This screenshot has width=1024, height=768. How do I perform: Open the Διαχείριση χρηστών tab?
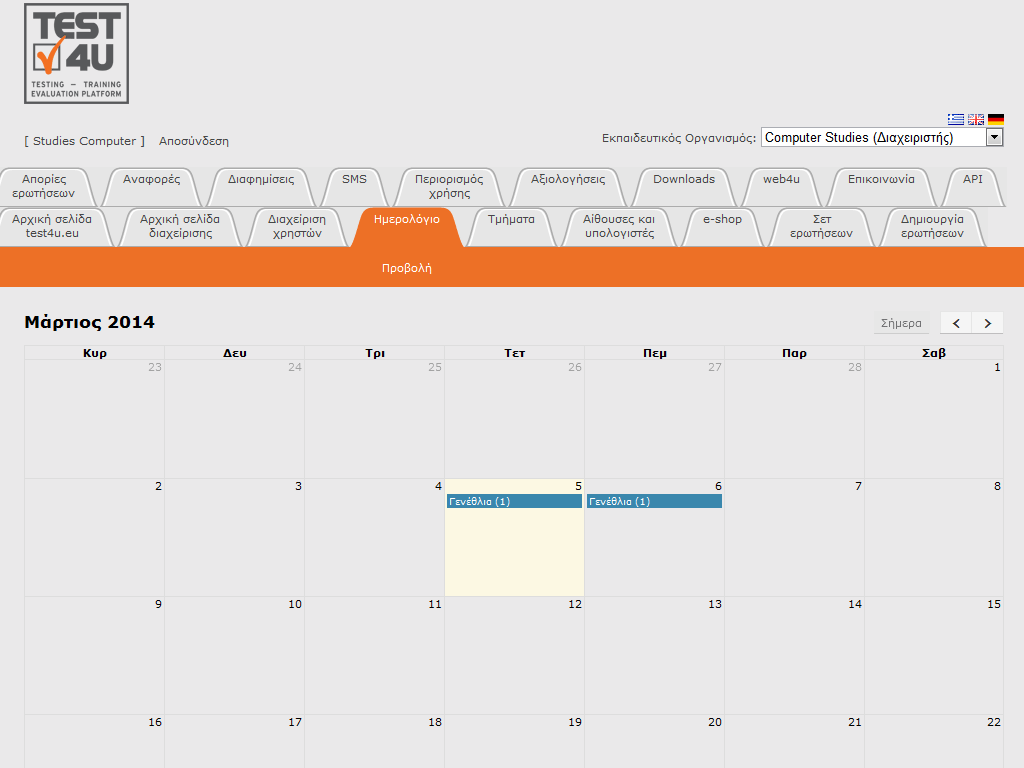(297, 226)
